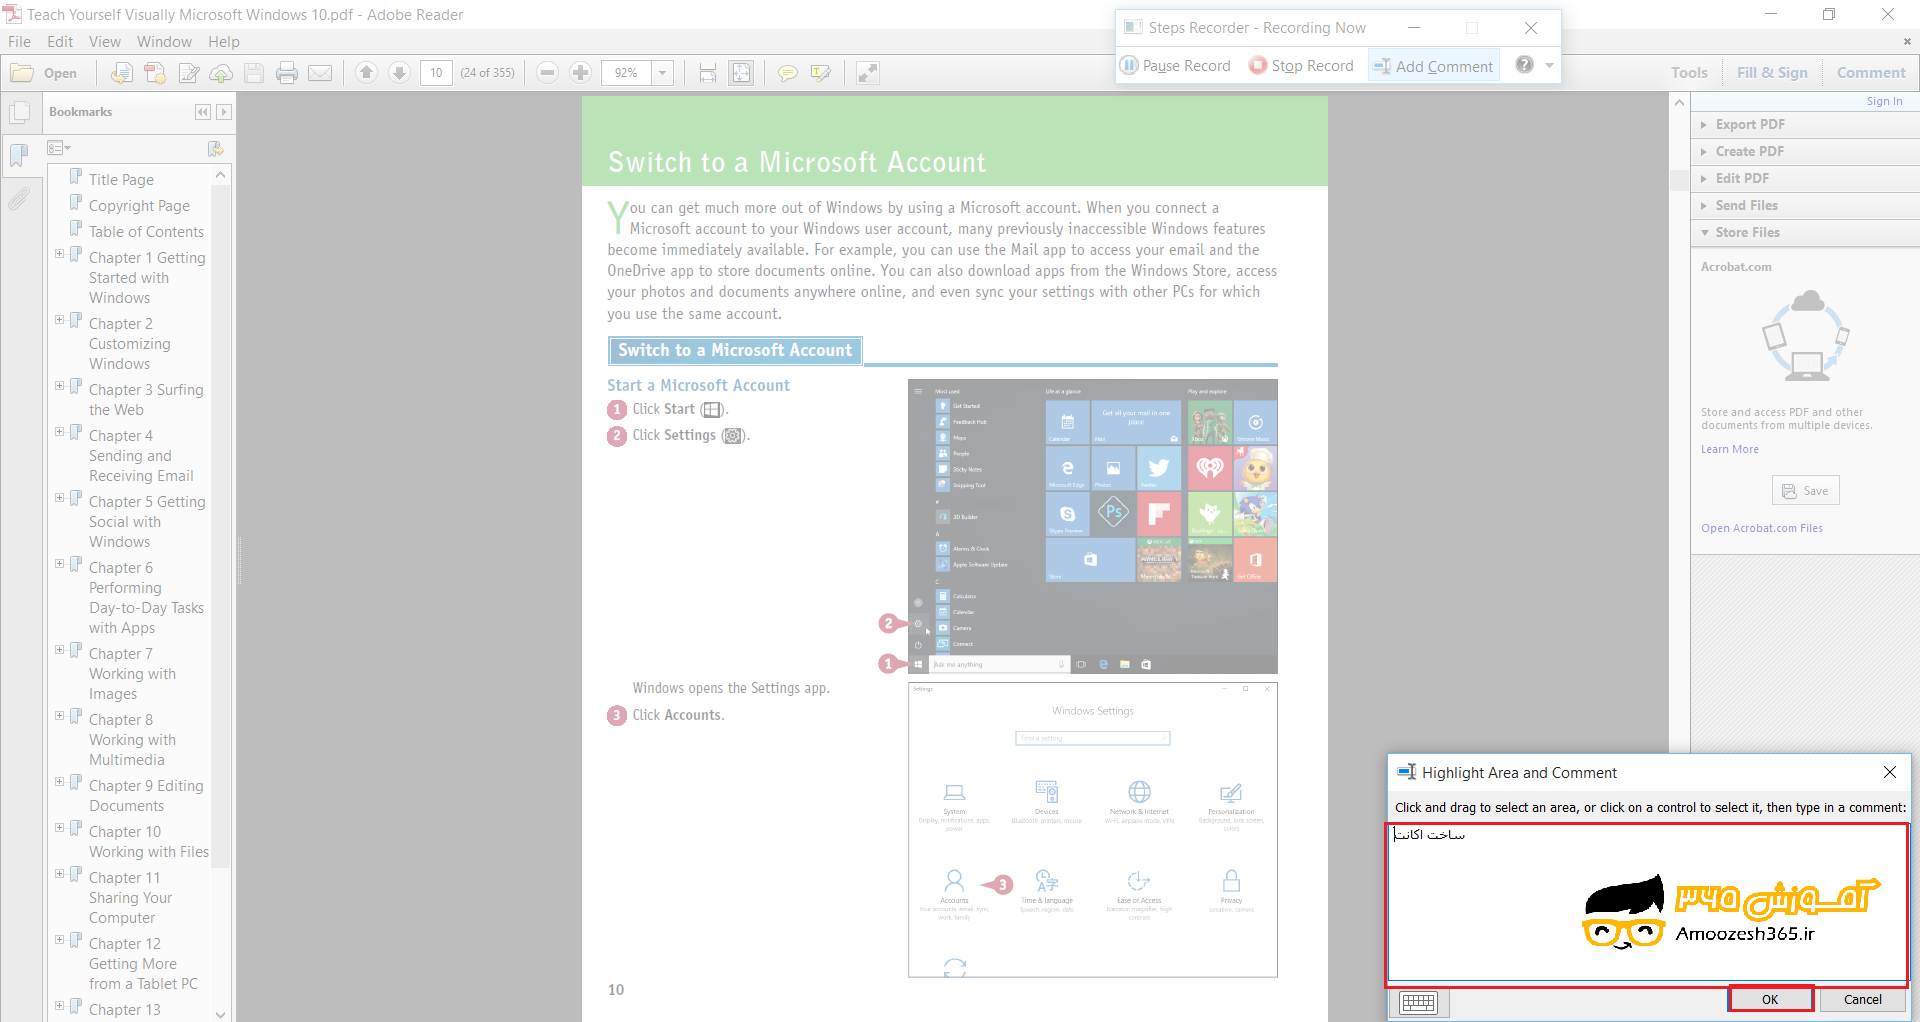Click the Create PDF online icon

pos(155,73)
